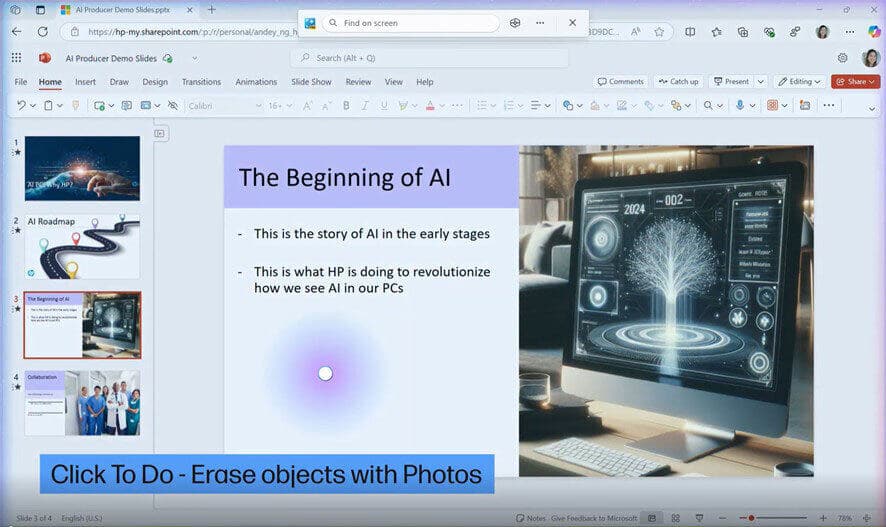Click the New Slide icon
The height and width of the screenshot is (527, 886).
click(x=99, y=106)
